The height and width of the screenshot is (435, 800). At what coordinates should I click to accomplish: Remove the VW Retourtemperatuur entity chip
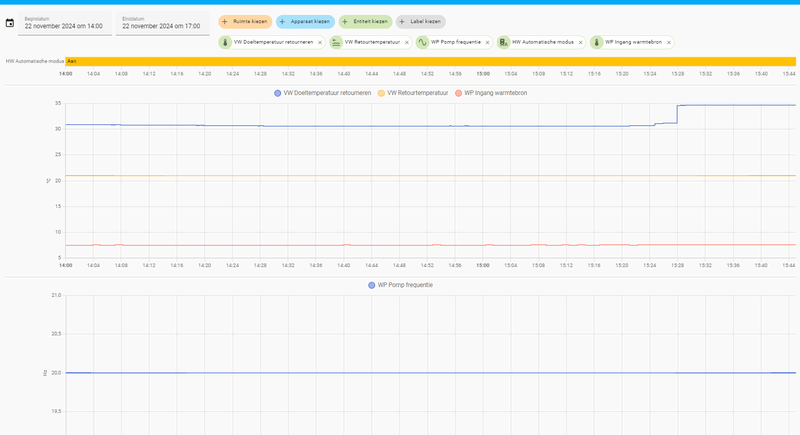click(407, 42)
